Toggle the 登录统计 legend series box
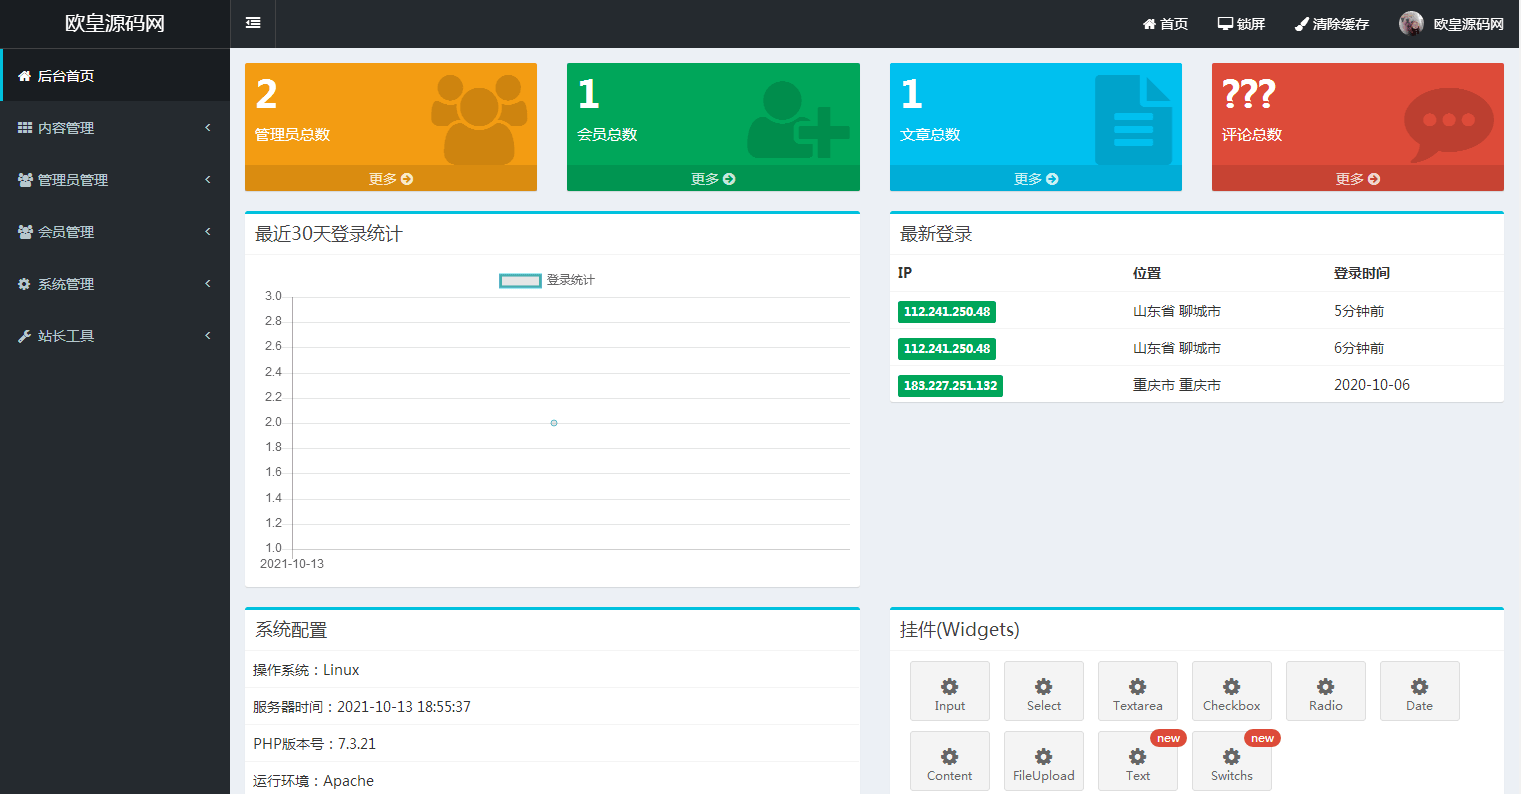The height and width of the screenshot is (794, 1521). click(520, 280)
